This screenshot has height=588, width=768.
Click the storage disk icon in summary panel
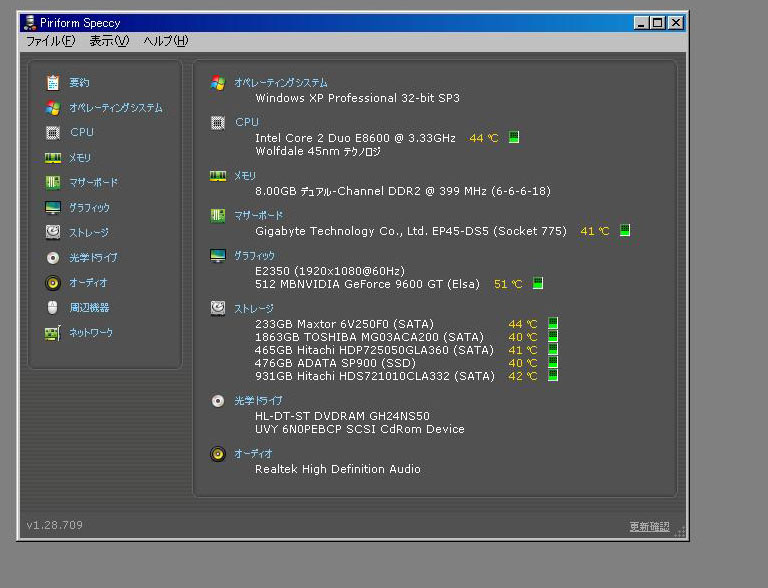(x=218, y=308)
